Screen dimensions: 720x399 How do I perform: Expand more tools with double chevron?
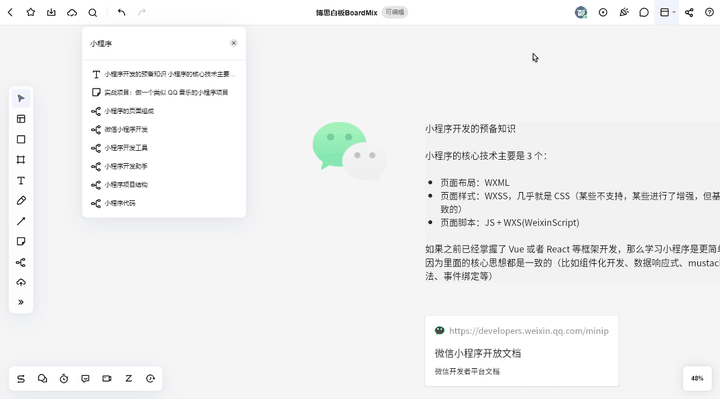click(21, 302)
